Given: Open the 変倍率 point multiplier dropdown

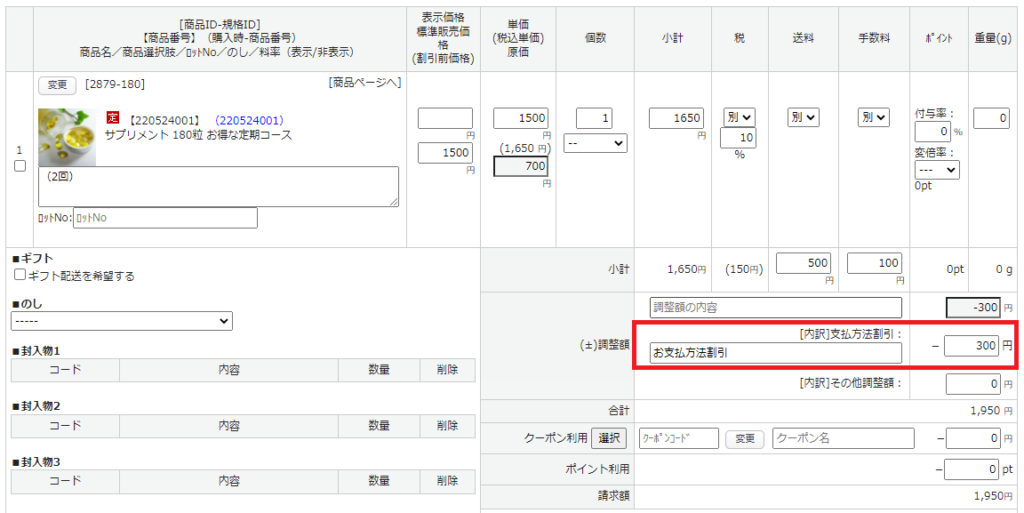Looking at the screenshot, I should point(937,169).
